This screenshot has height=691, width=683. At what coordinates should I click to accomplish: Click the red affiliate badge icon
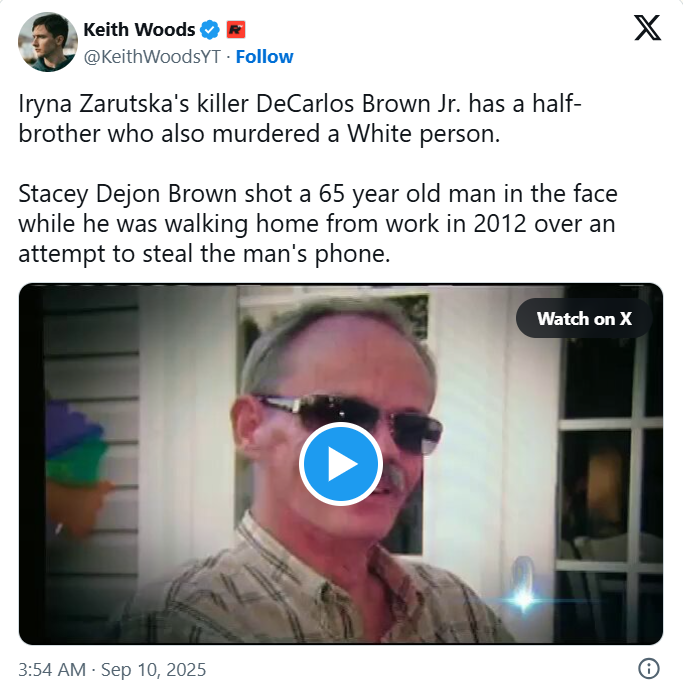[236, 30]
